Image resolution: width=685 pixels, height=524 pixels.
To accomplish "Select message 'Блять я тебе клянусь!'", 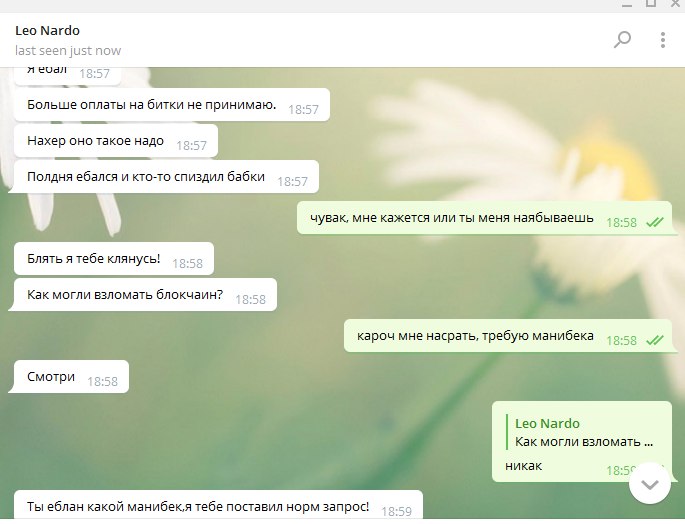I will (x=114, y=259).
